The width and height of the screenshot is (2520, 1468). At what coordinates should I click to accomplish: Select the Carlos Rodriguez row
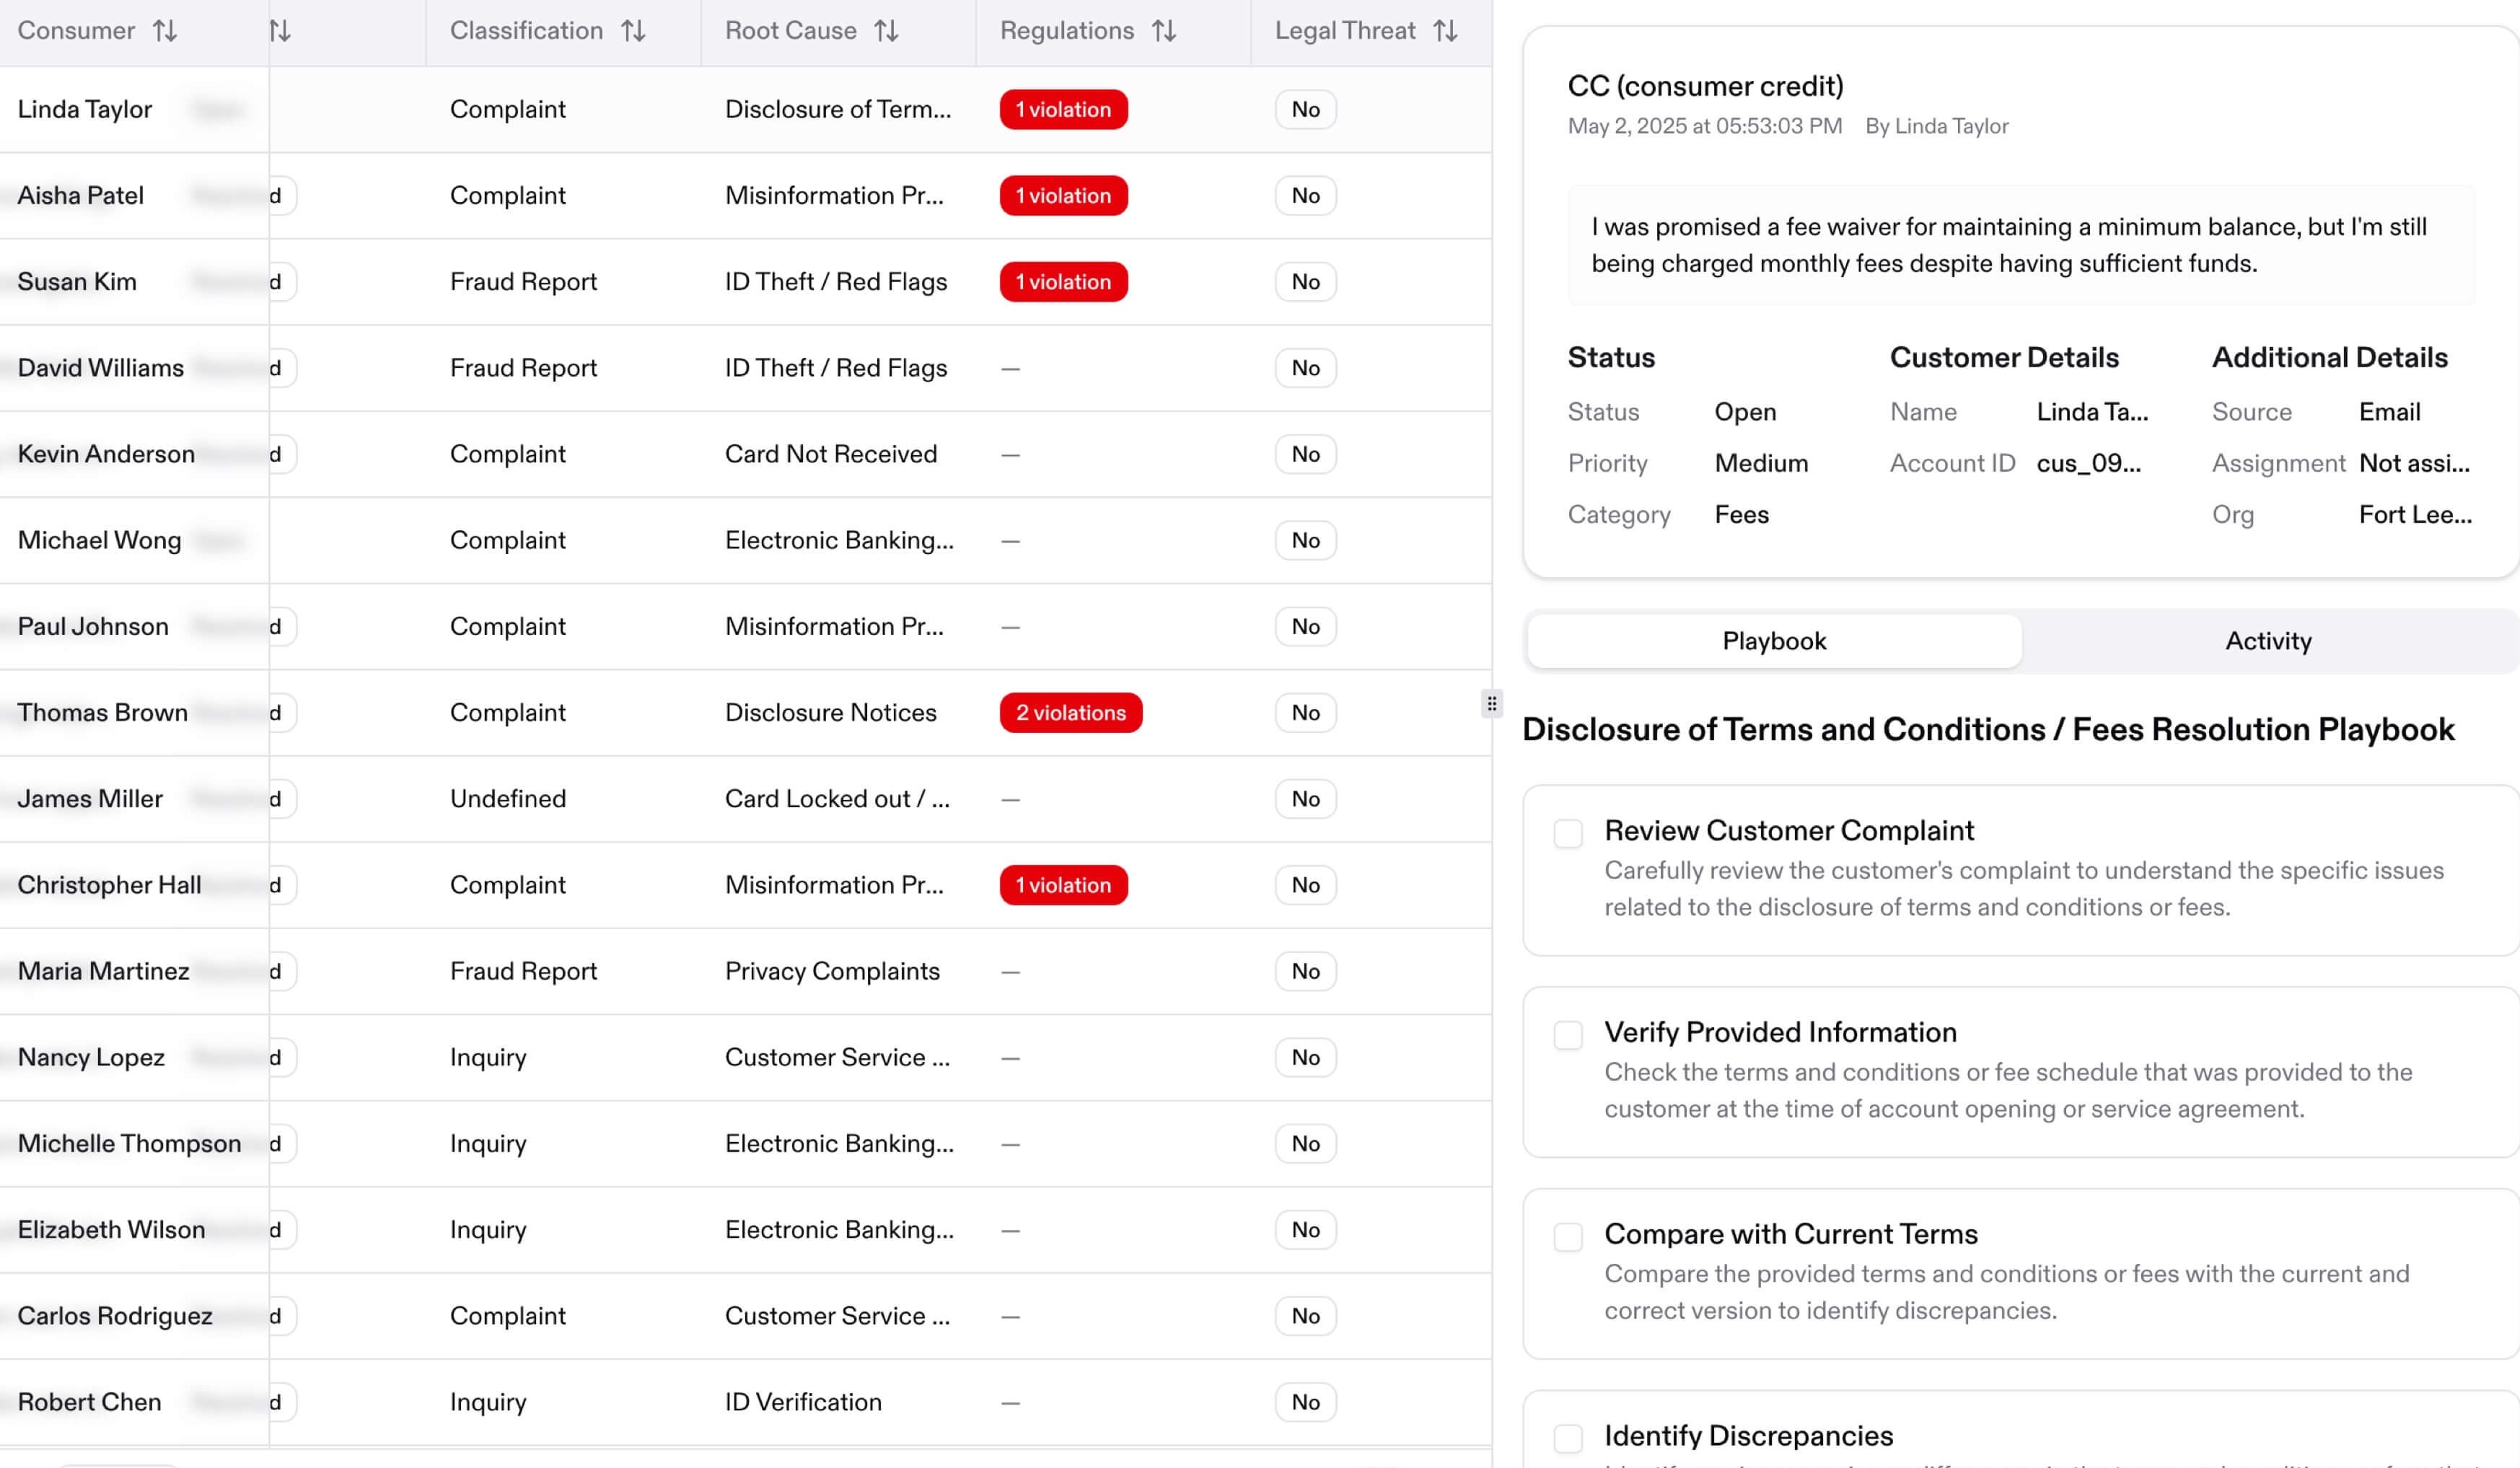[x=746, y=1316]
